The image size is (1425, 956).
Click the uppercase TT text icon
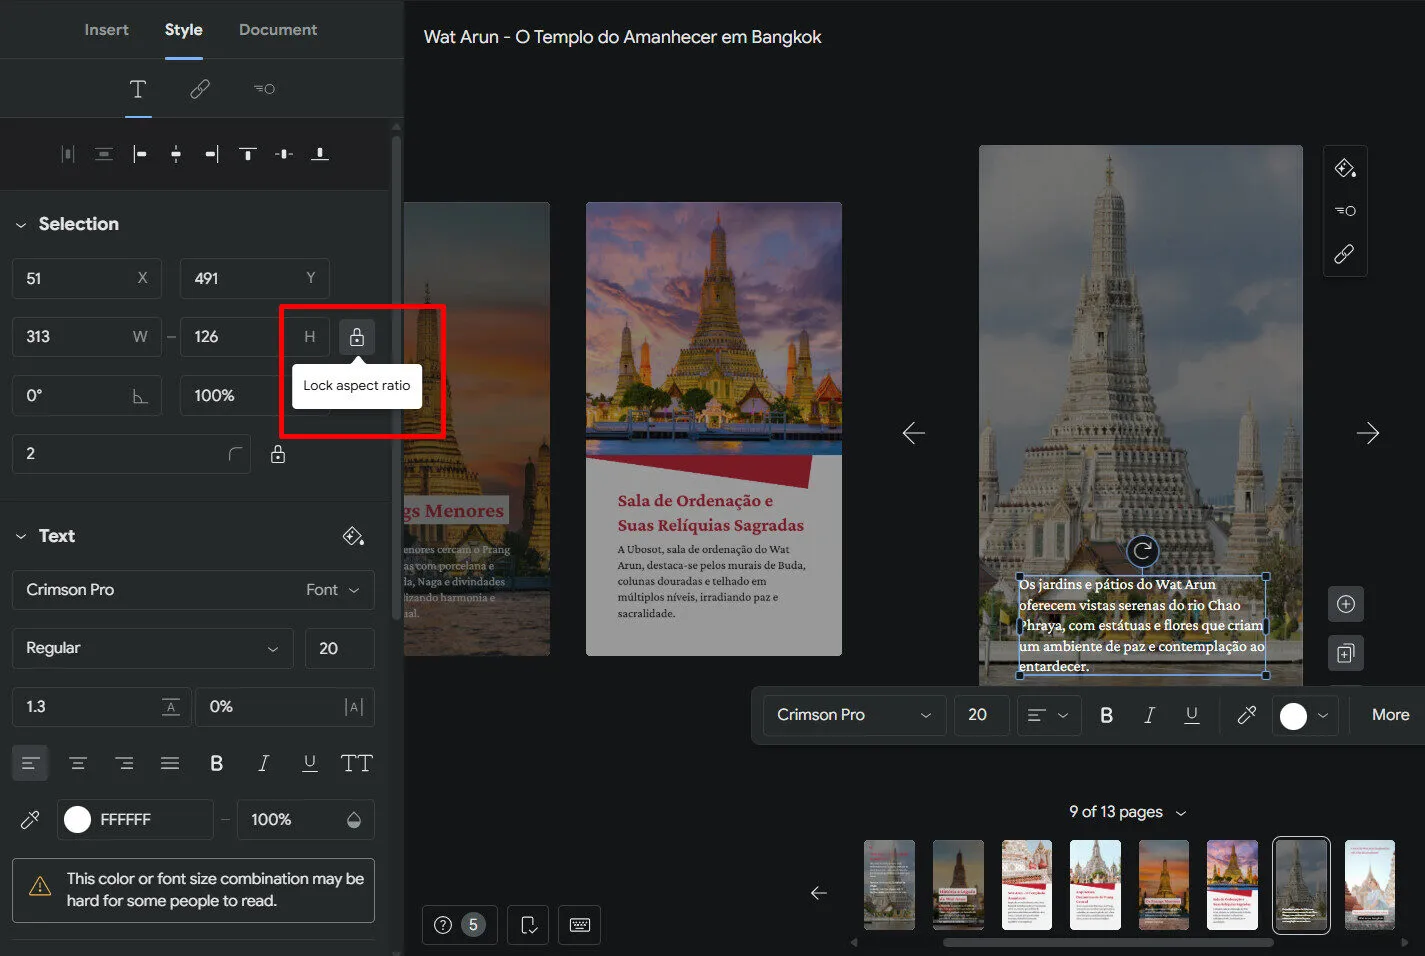point(356,764)
